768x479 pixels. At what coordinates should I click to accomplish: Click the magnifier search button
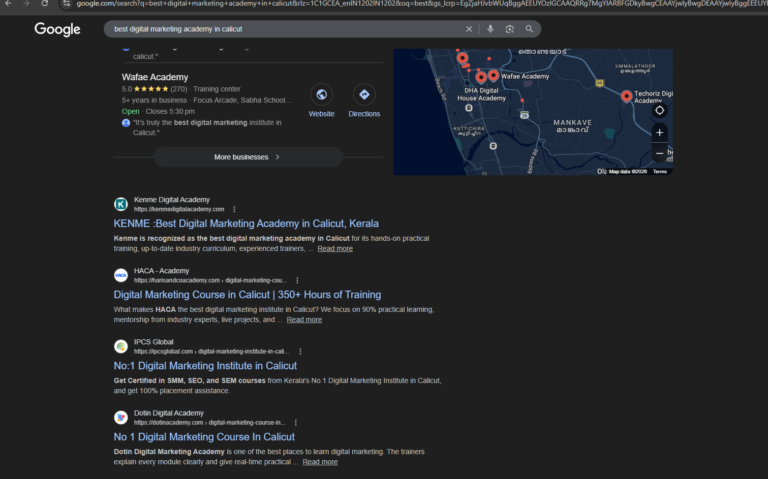(529, 29)
